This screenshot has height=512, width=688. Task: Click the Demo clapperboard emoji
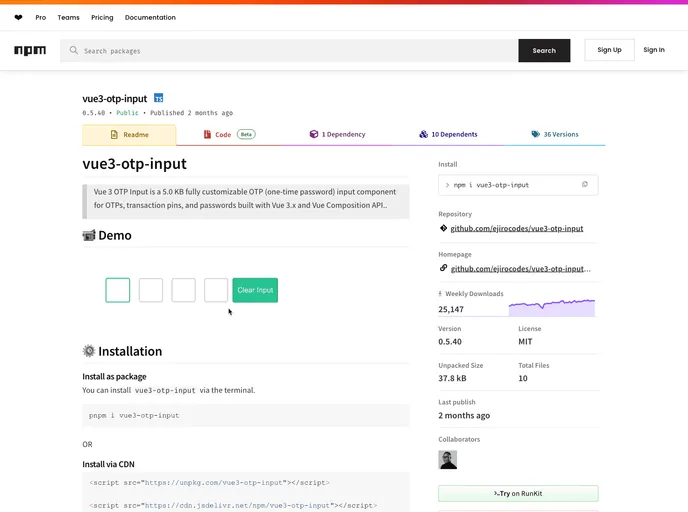click(89, 236)
